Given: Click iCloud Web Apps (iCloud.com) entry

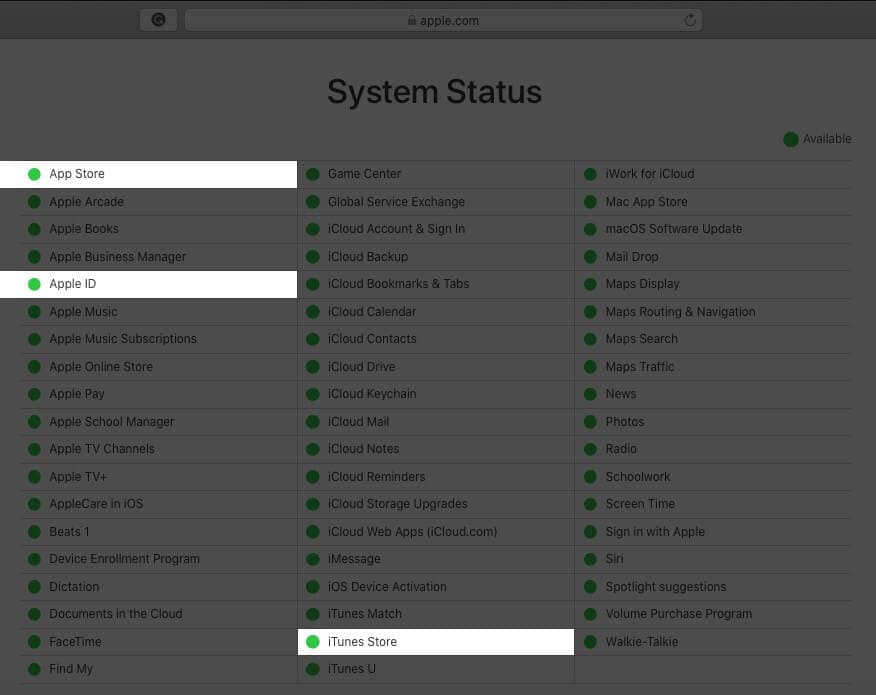Looking at the screenshot, I should click(412, 532).
